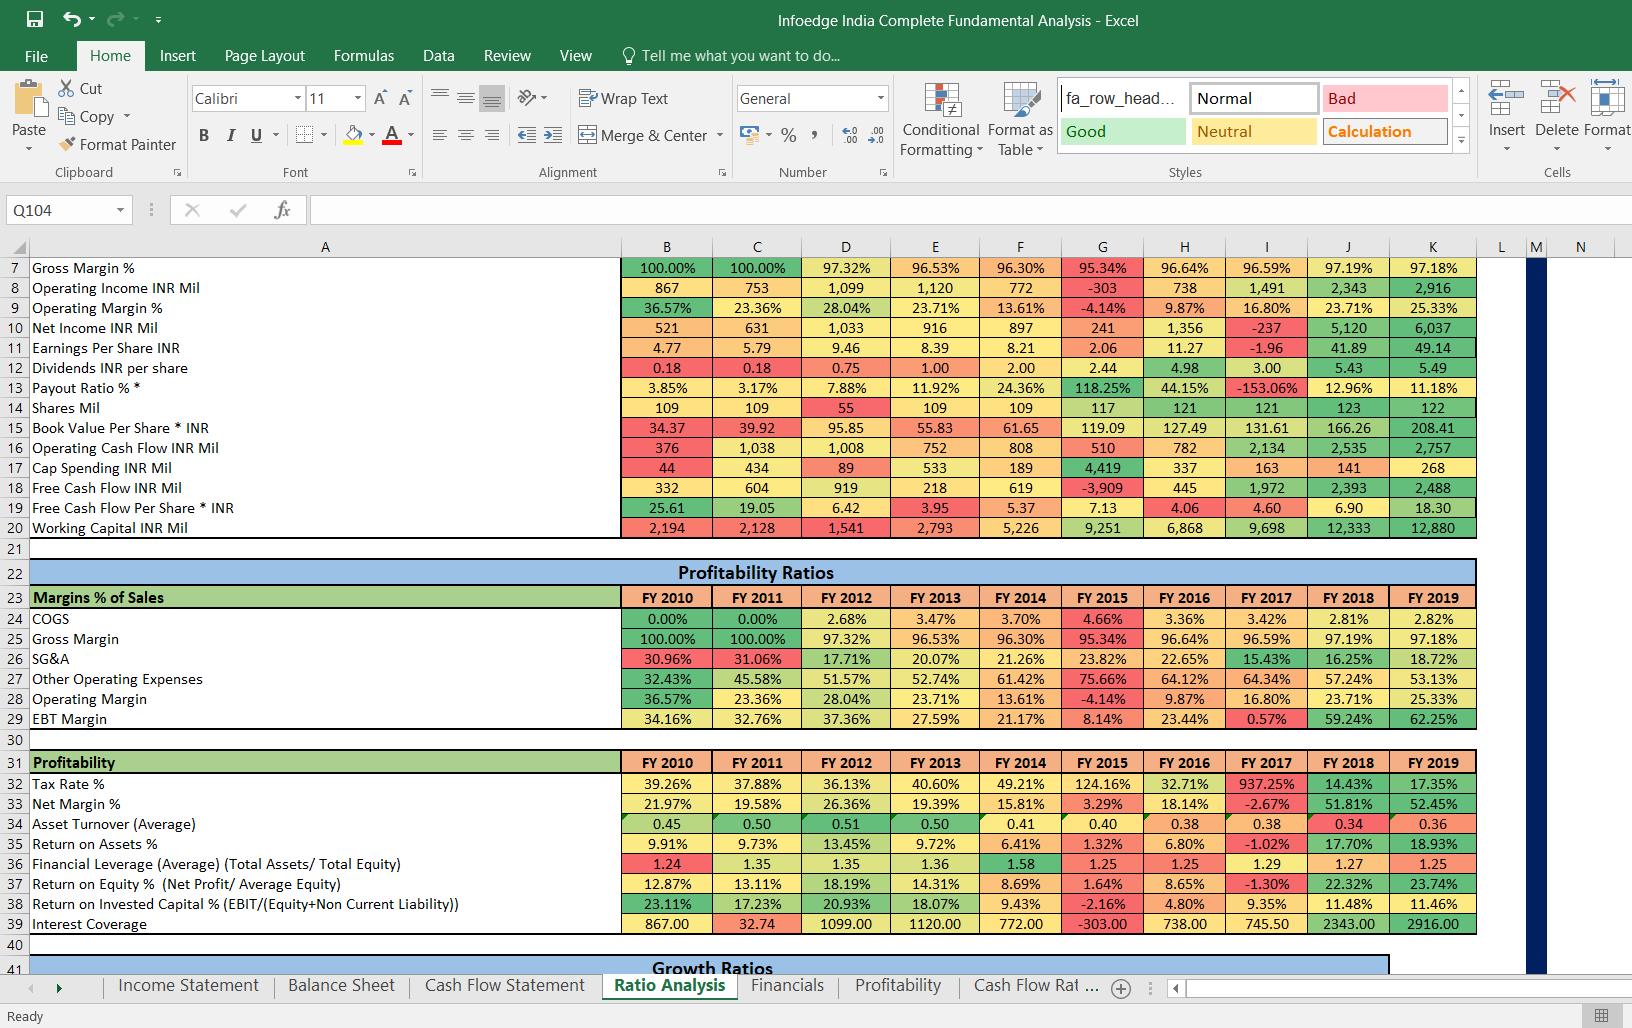
Task: Insert cells using the Insert icon
Action: pyautogui.click(x=1506, y=99)
